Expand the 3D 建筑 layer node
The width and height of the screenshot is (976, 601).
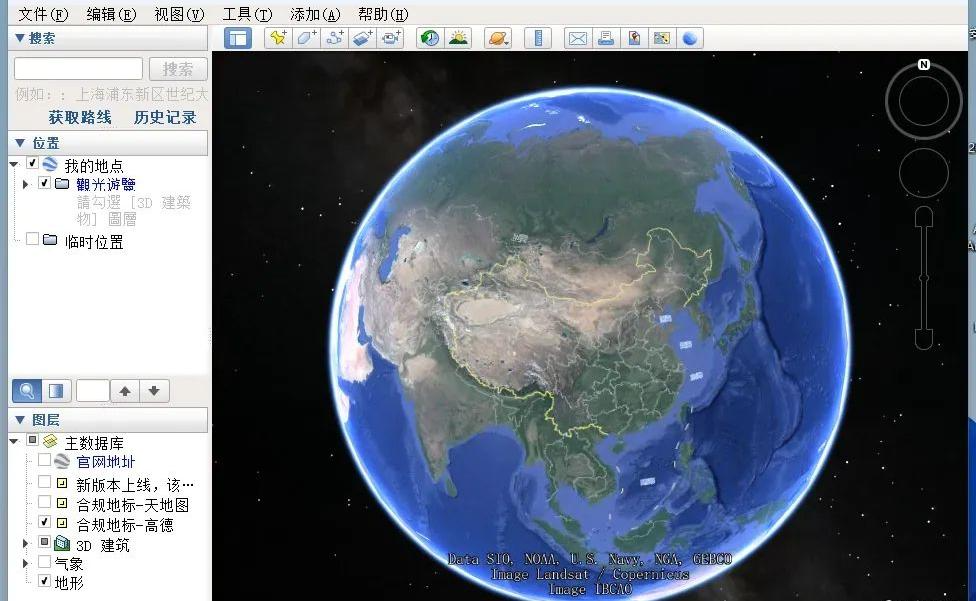point(26,543)
